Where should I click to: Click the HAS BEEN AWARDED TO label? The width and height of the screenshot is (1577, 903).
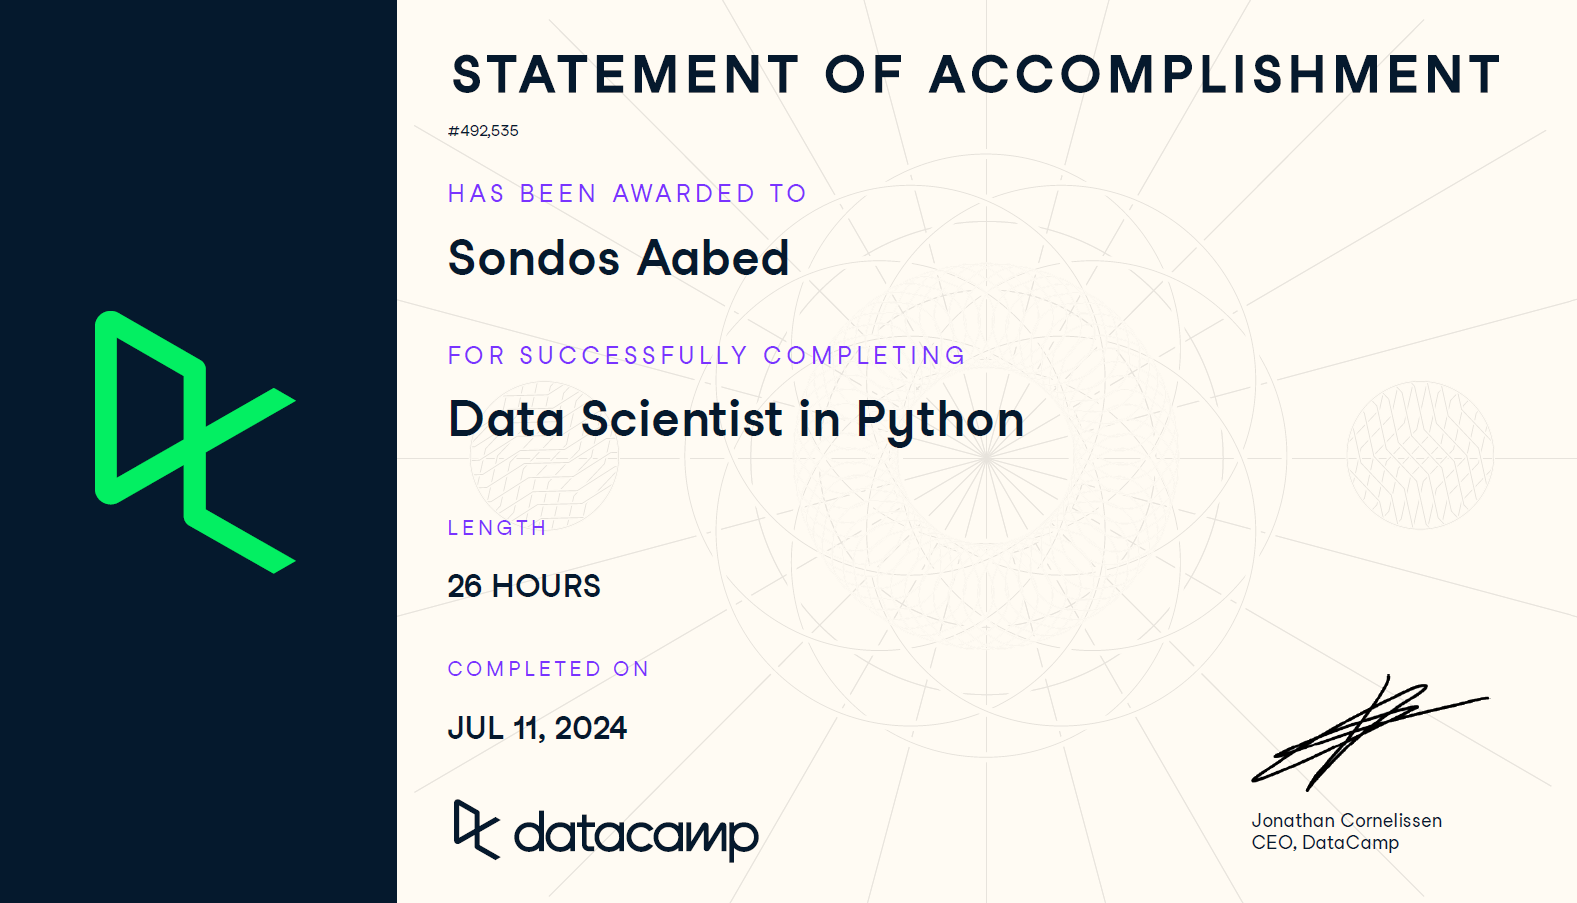click(627, 193)
